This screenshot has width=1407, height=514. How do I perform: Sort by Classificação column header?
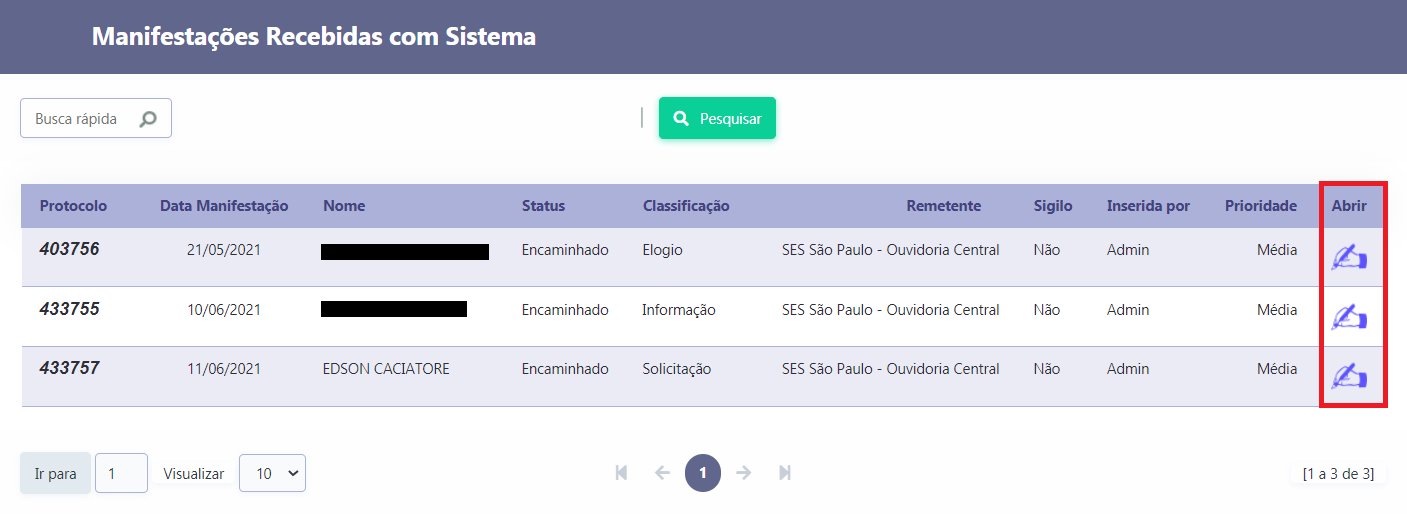coord(686,206)
